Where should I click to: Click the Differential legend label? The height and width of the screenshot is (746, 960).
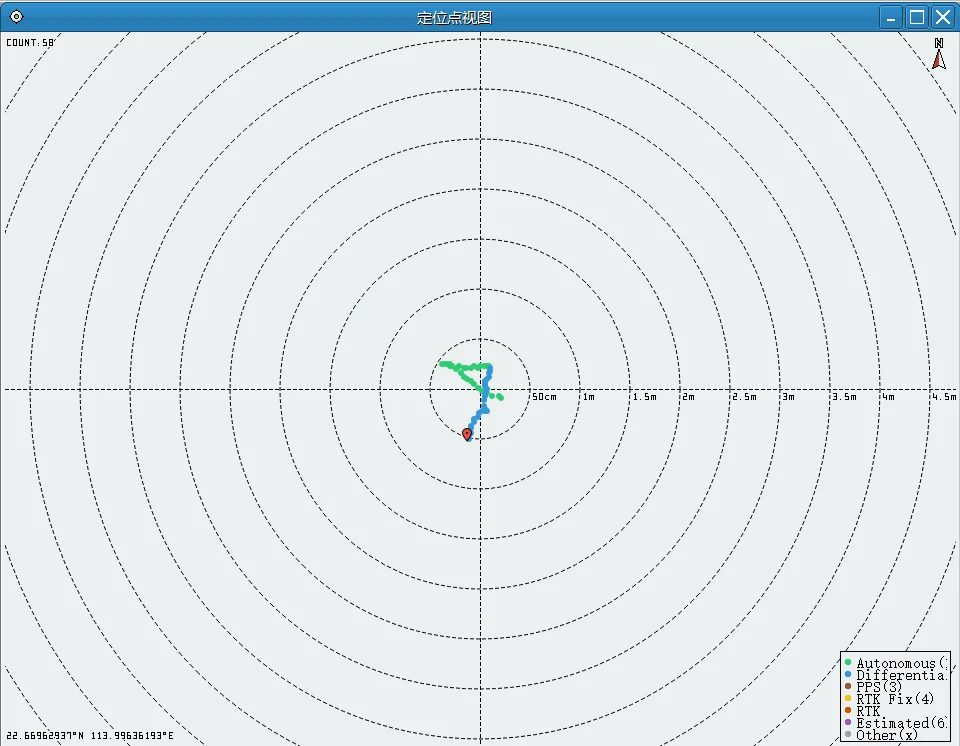pyautogui.click(x=901, y=676)
